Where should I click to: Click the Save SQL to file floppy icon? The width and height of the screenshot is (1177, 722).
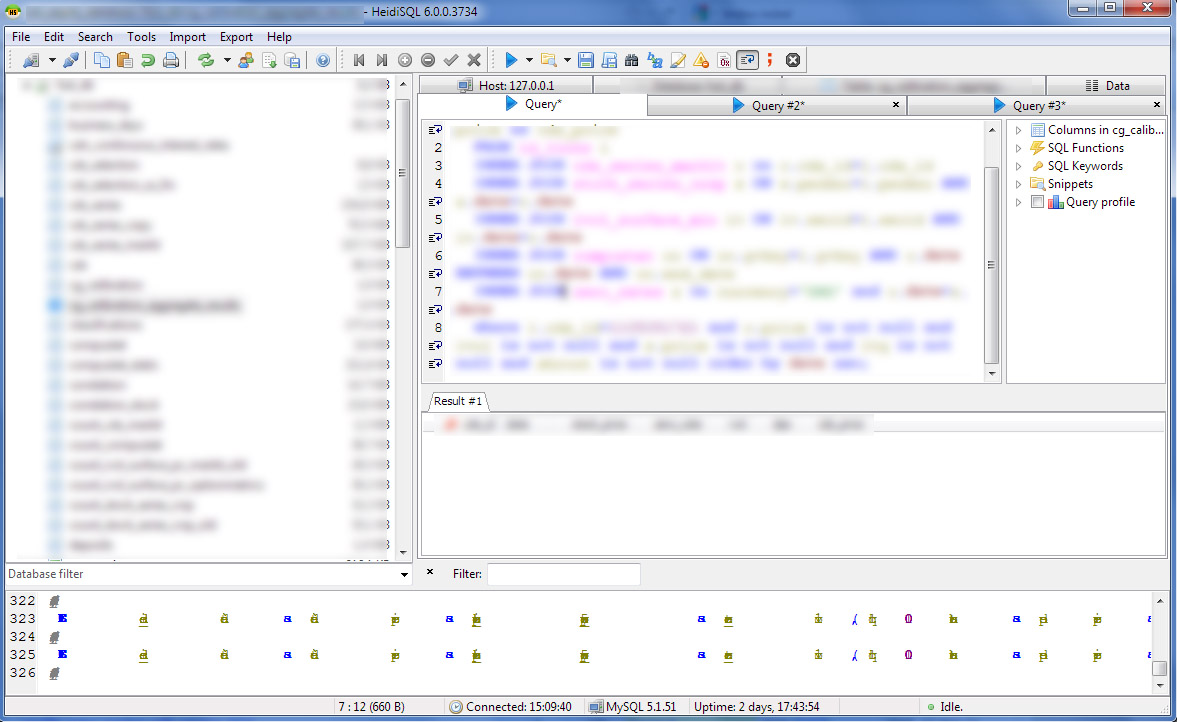[586, 60]
